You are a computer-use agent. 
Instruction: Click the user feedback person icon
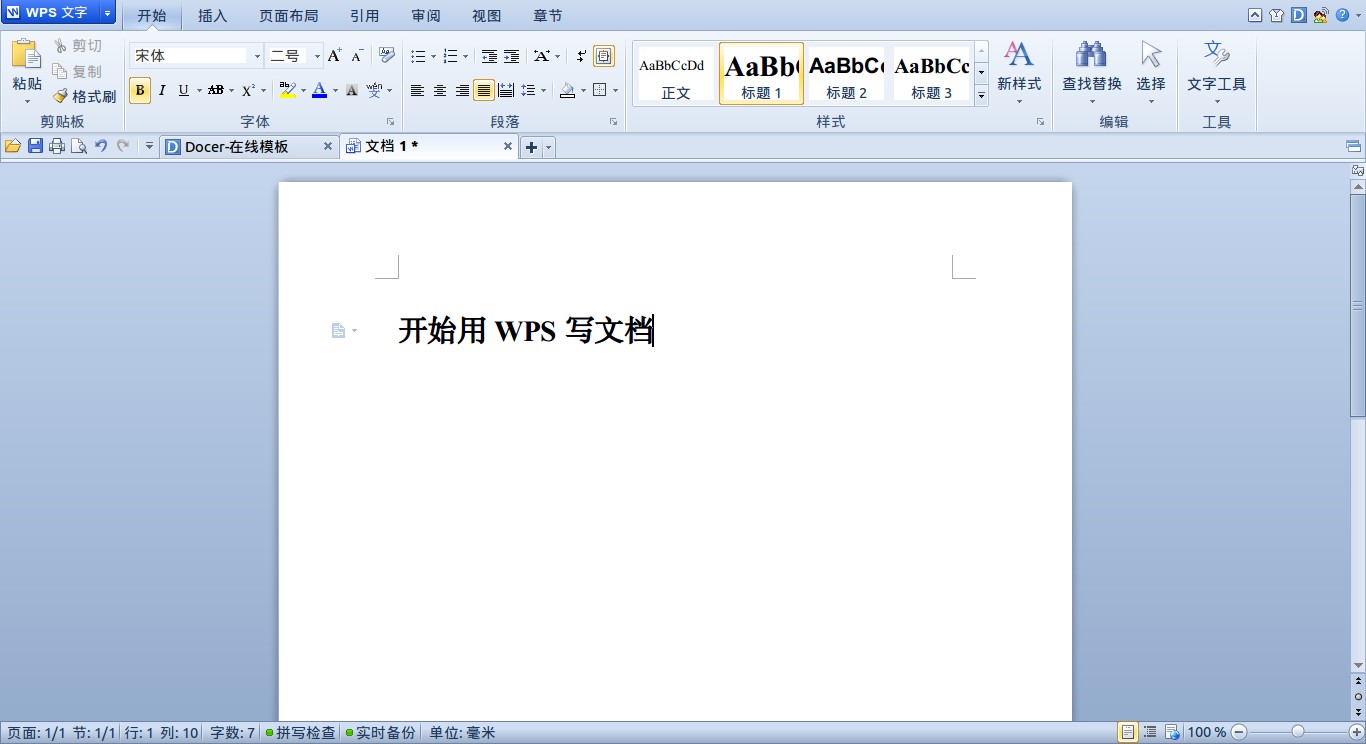click(1321, 15)
